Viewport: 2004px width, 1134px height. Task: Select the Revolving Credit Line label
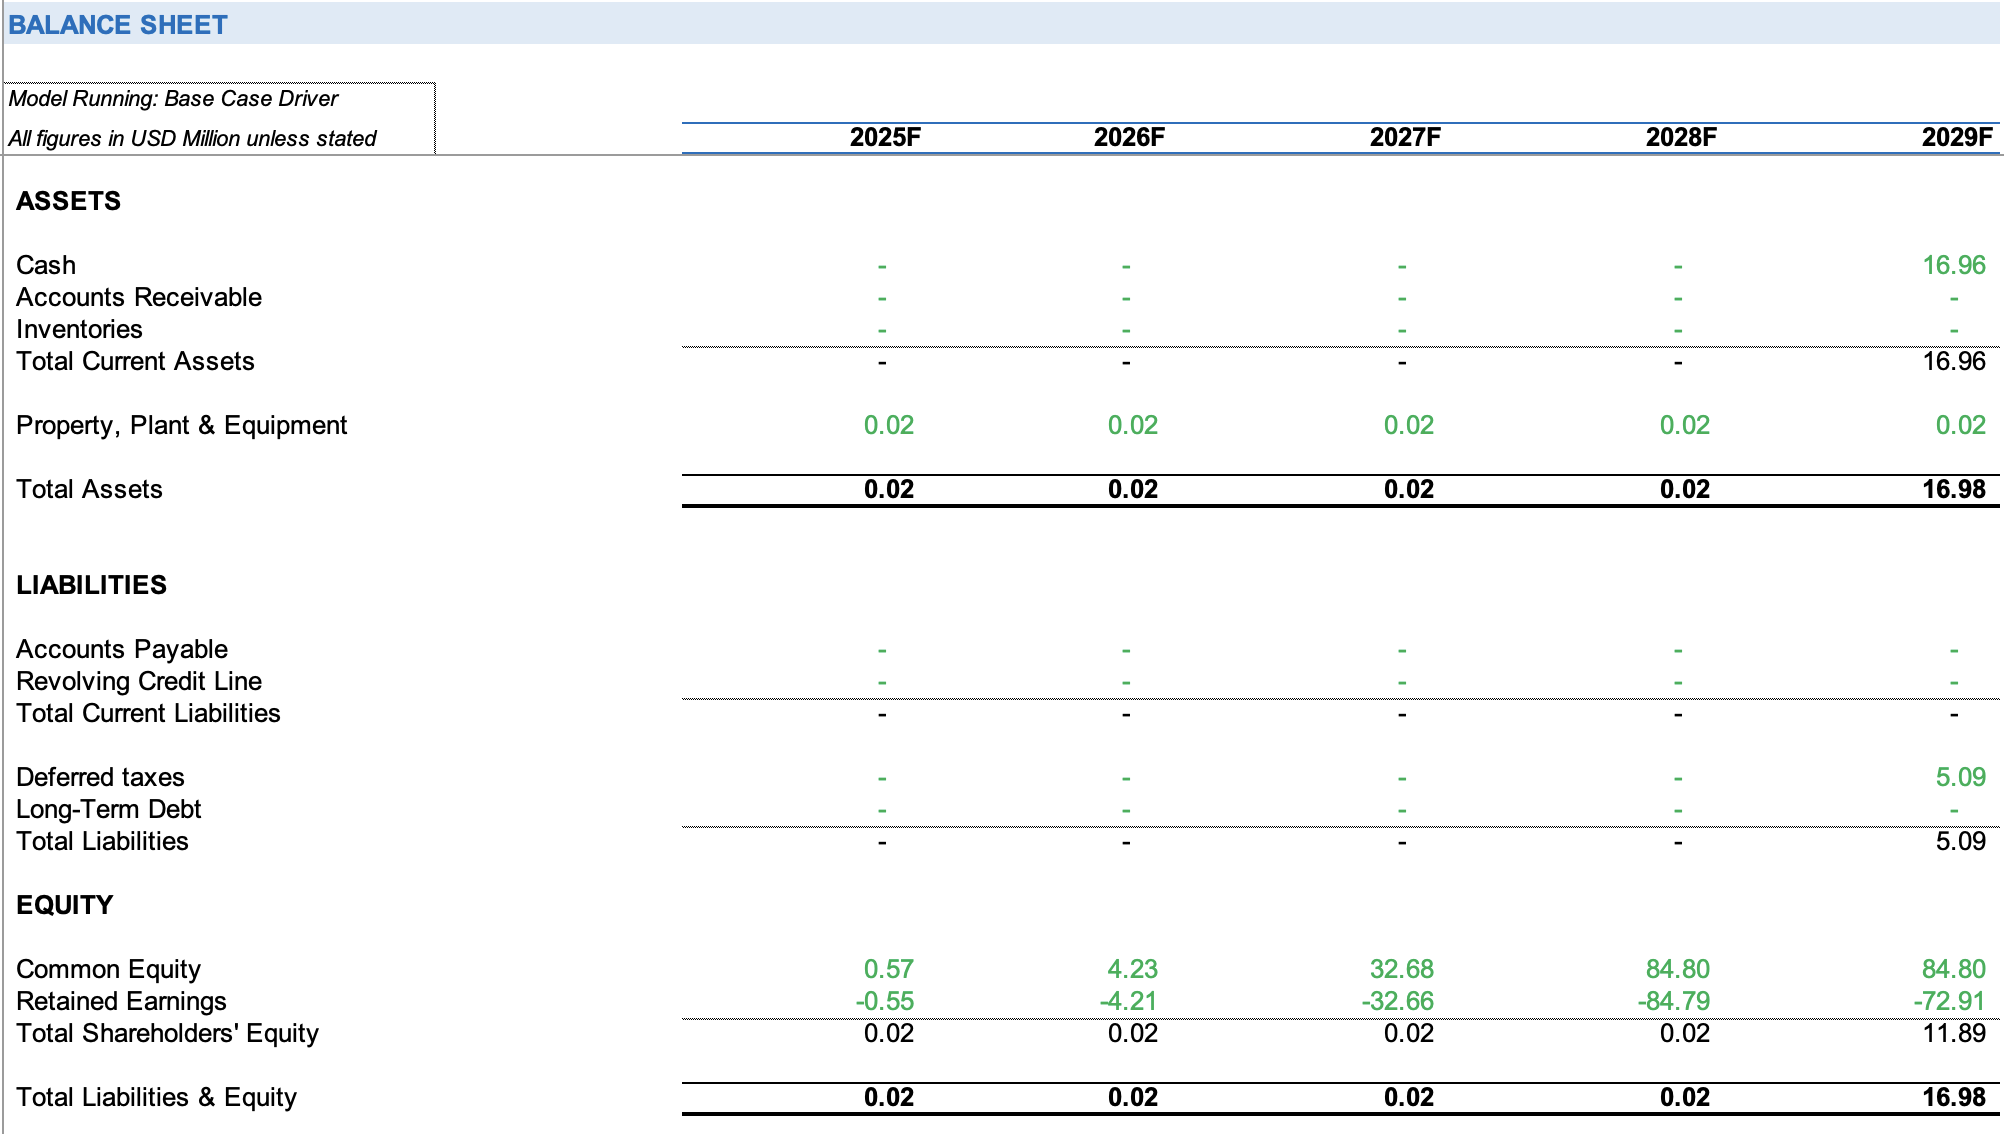click(x=139, y=681)
